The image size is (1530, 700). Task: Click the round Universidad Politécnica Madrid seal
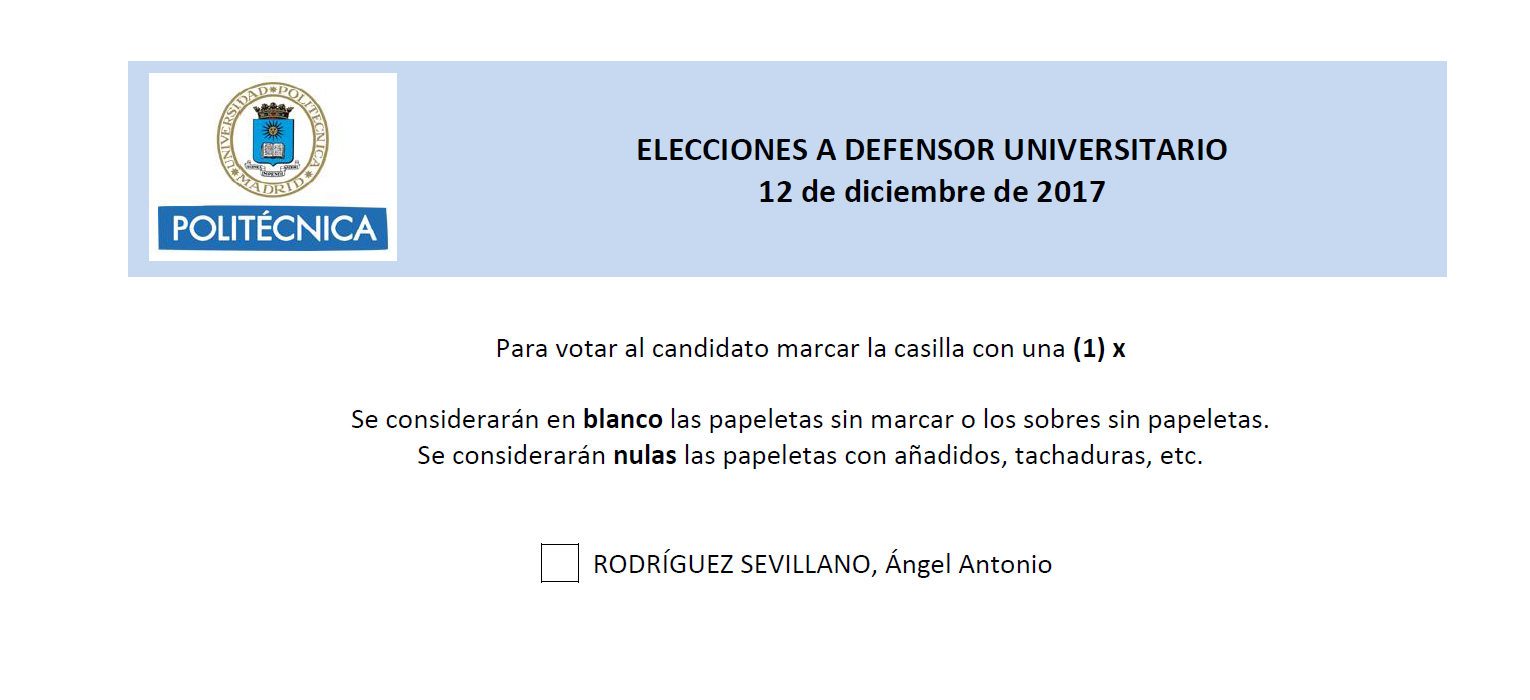click(273, 140)
